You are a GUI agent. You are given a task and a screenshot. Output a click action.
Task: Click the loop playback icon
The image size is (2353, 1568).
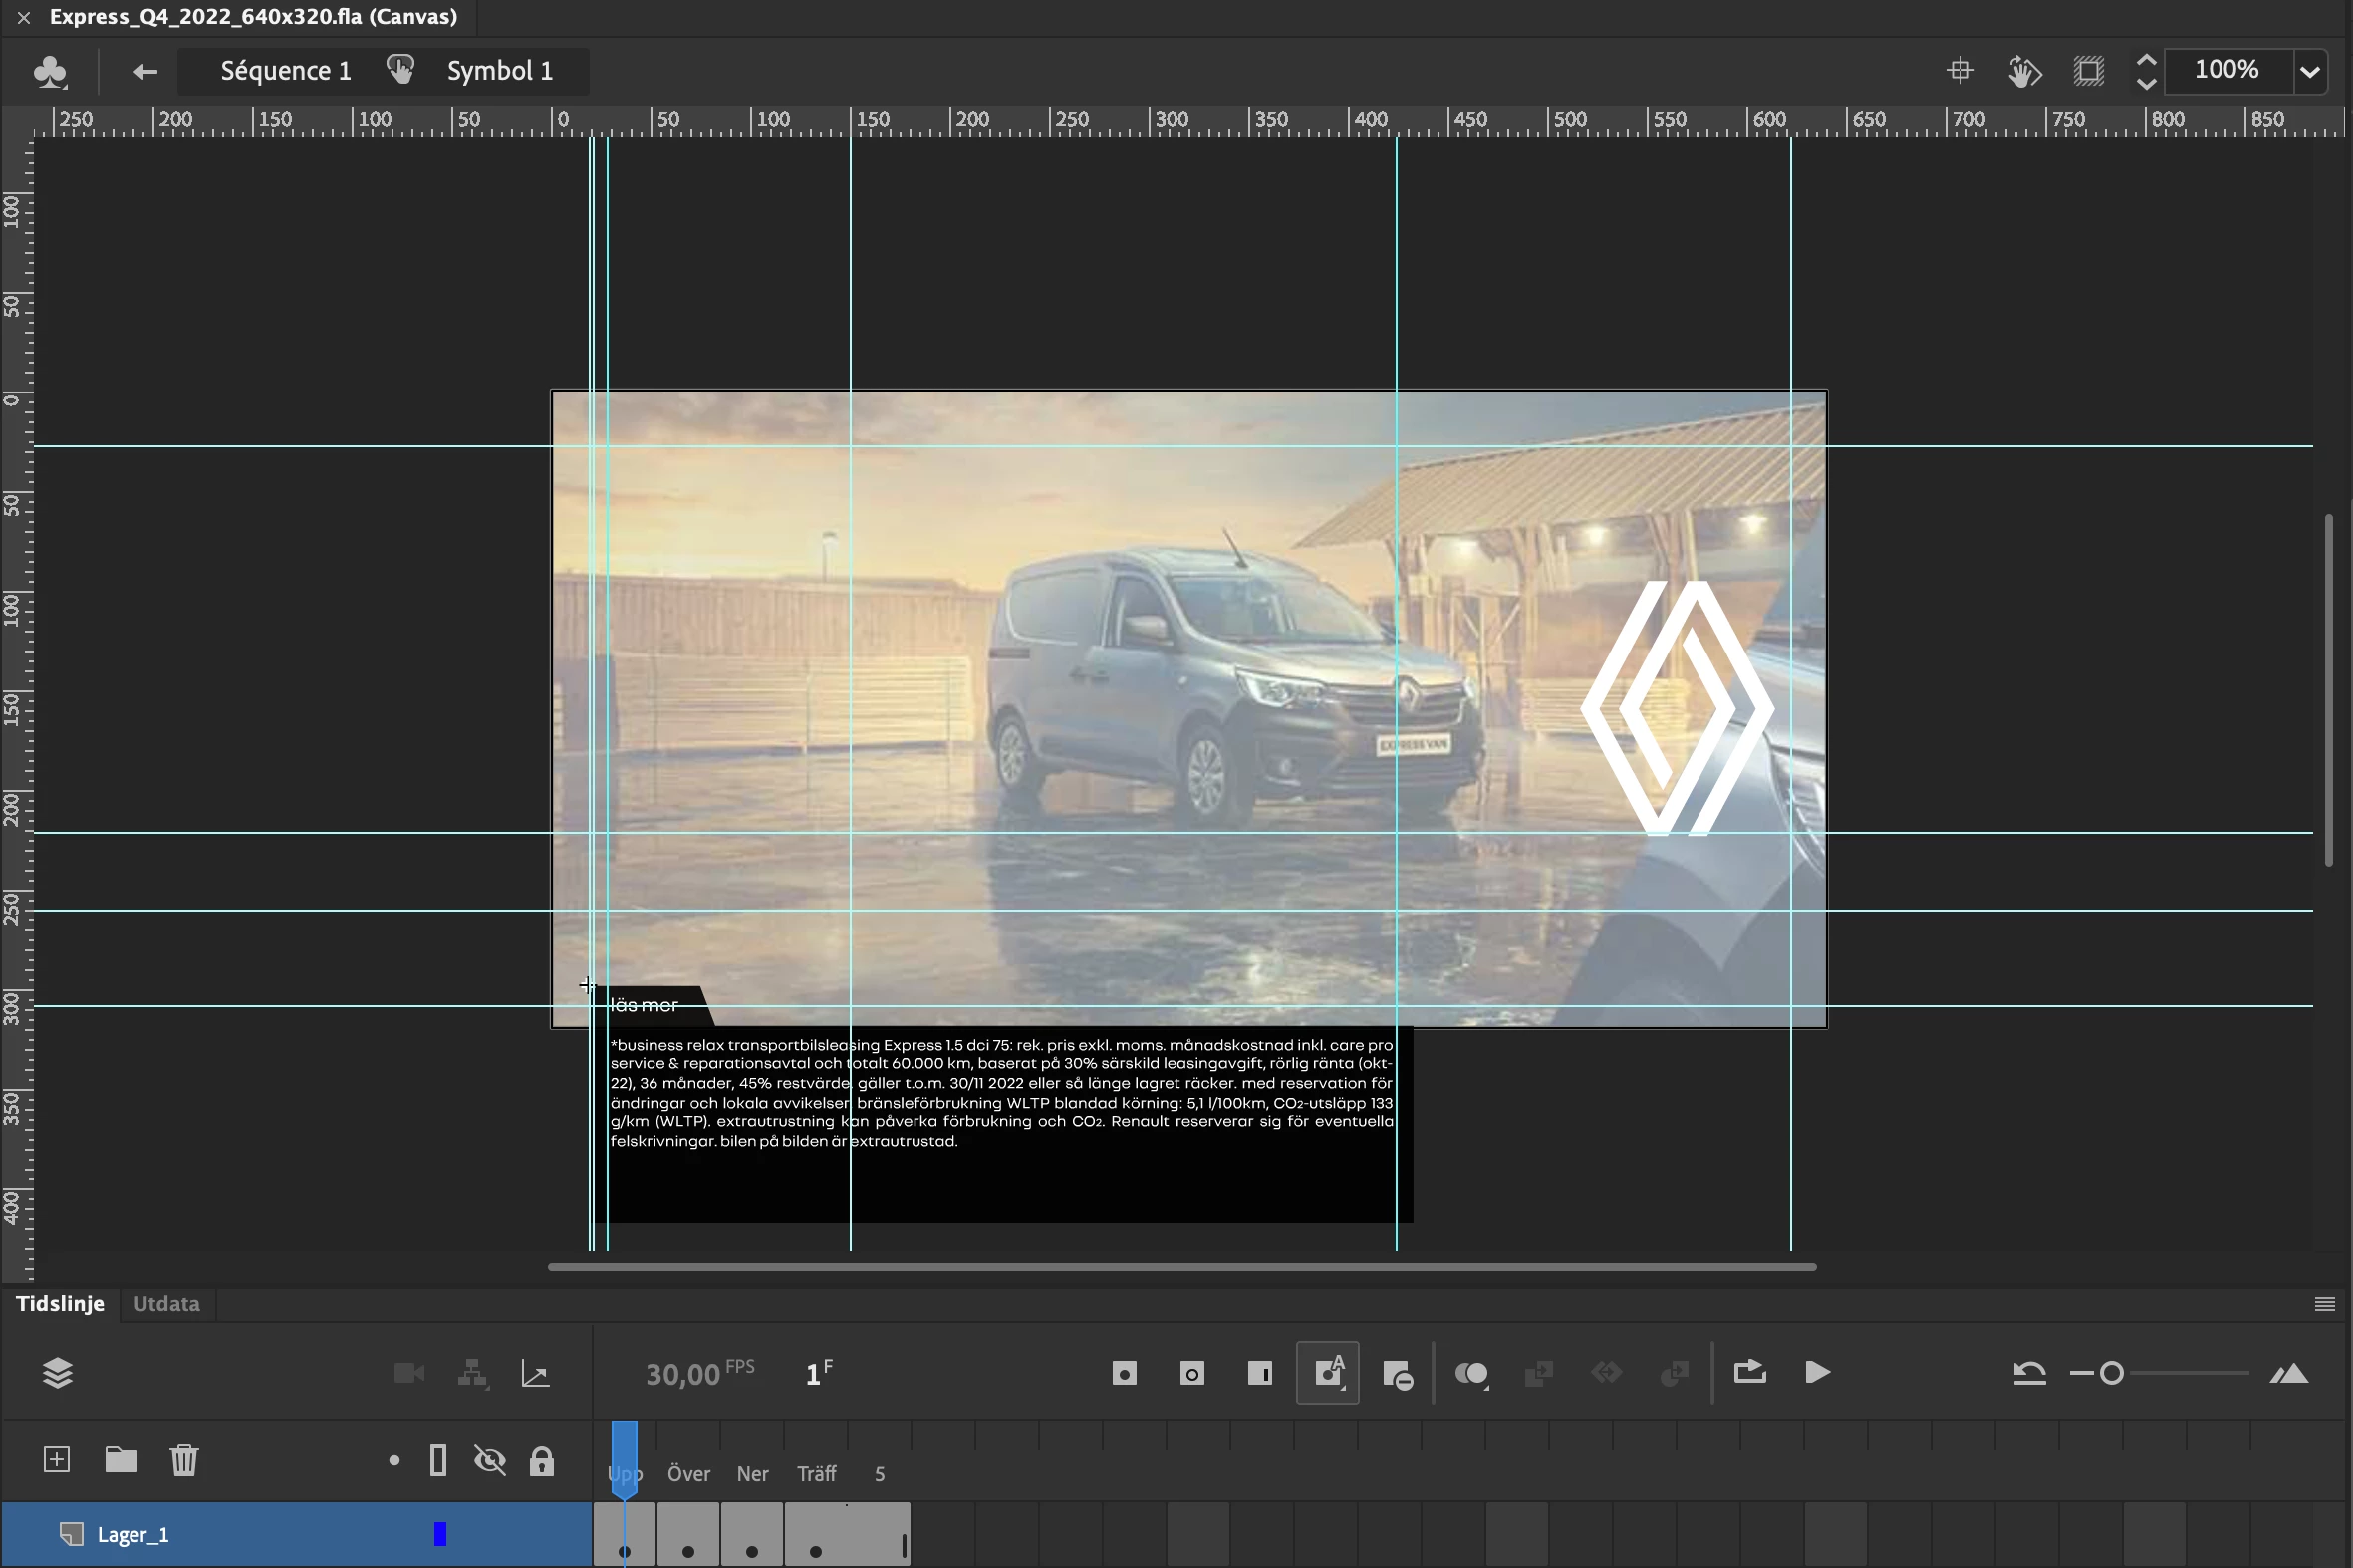1749,1371
